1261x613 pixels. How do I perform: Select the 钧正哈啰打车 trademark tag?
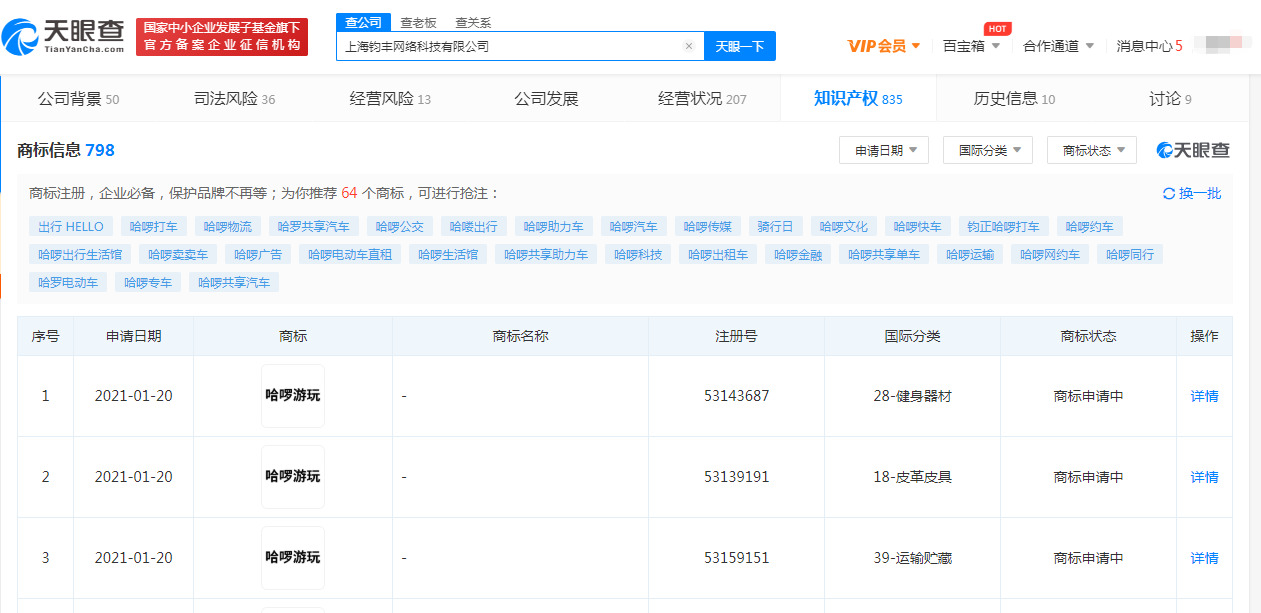pyautogui.click(x=1004, y=226)
